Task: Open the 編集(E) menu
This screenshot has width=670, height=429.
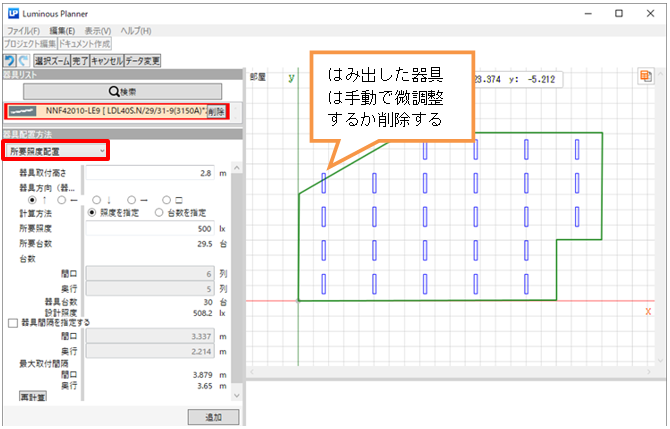Action: pos(62,31)
